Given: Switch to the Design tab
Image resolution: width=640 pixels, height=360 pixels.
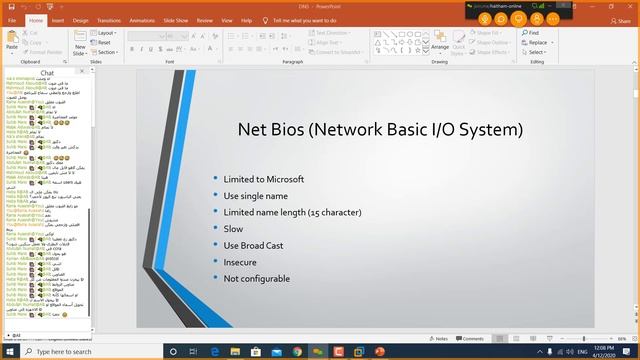Looking at the screenshot, I should (x=80, y=20).
